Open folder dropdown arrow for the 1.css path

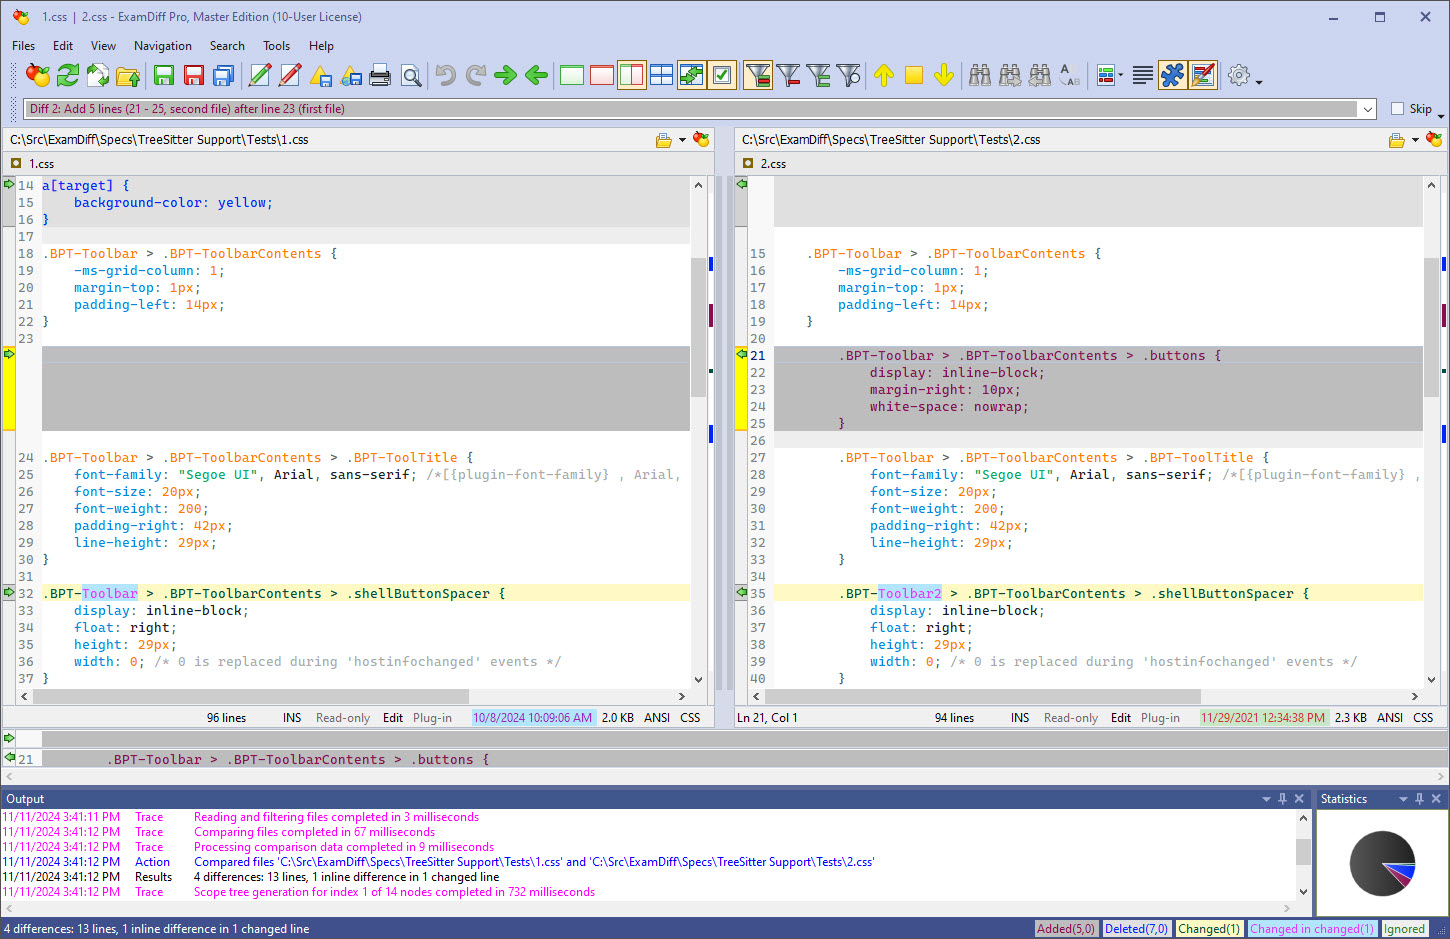pos(682,140)
